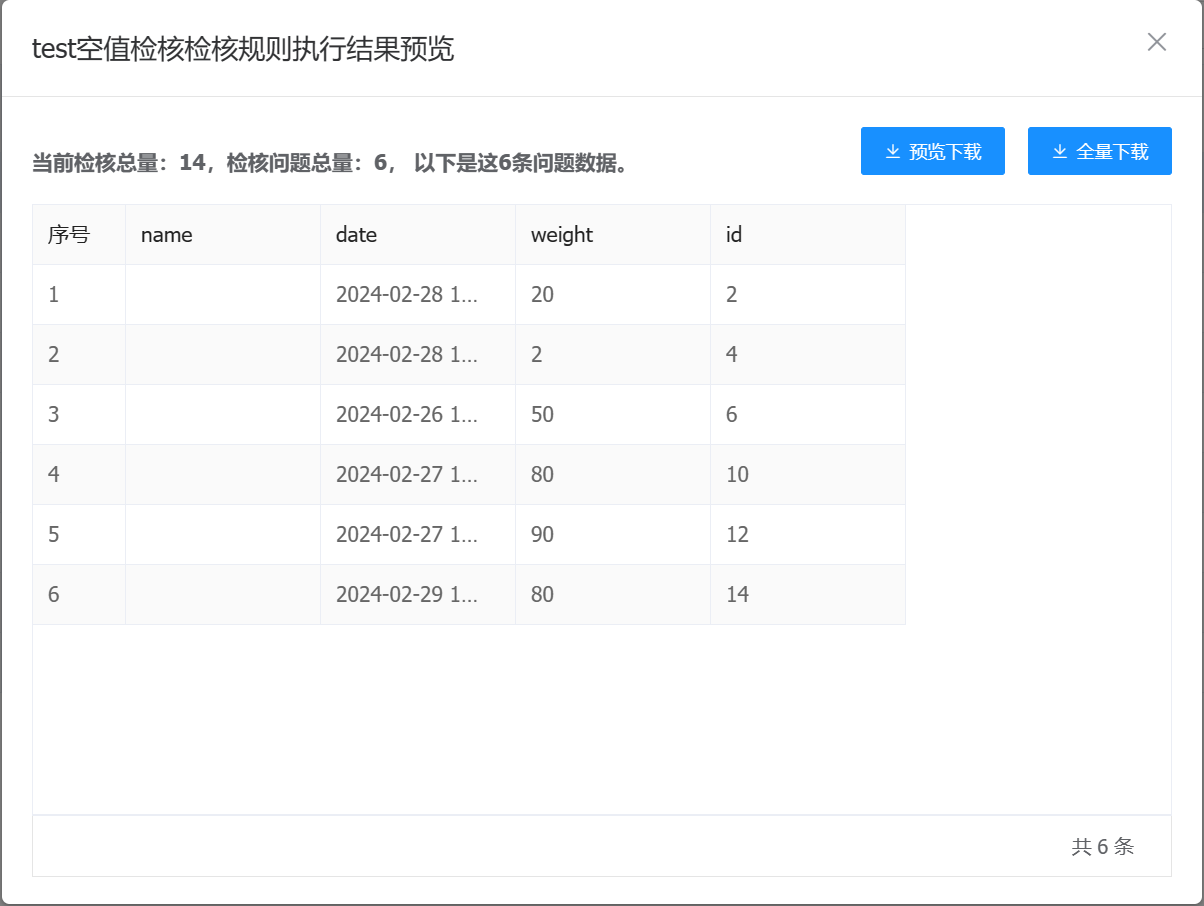Click the 预览下载 button
The image size is (1204, 906).
click(x=932, y=152)
